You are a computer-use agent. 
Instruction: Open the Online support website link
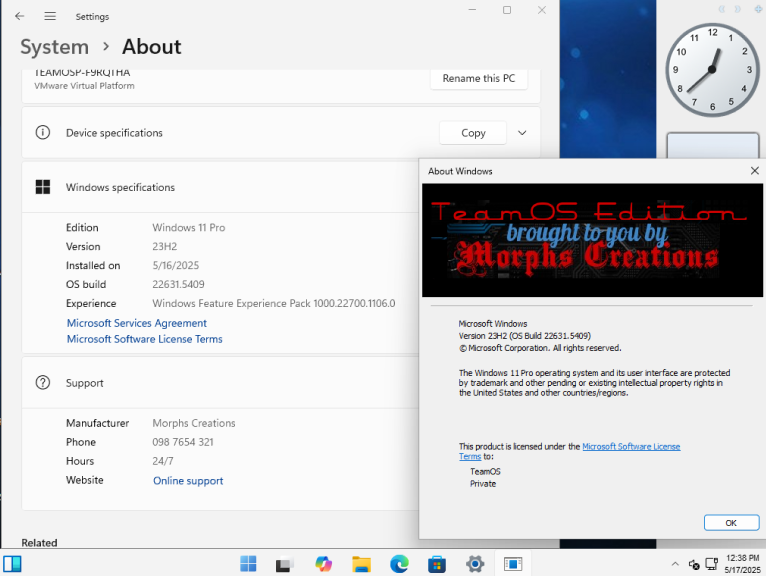(x=188, y=481)
